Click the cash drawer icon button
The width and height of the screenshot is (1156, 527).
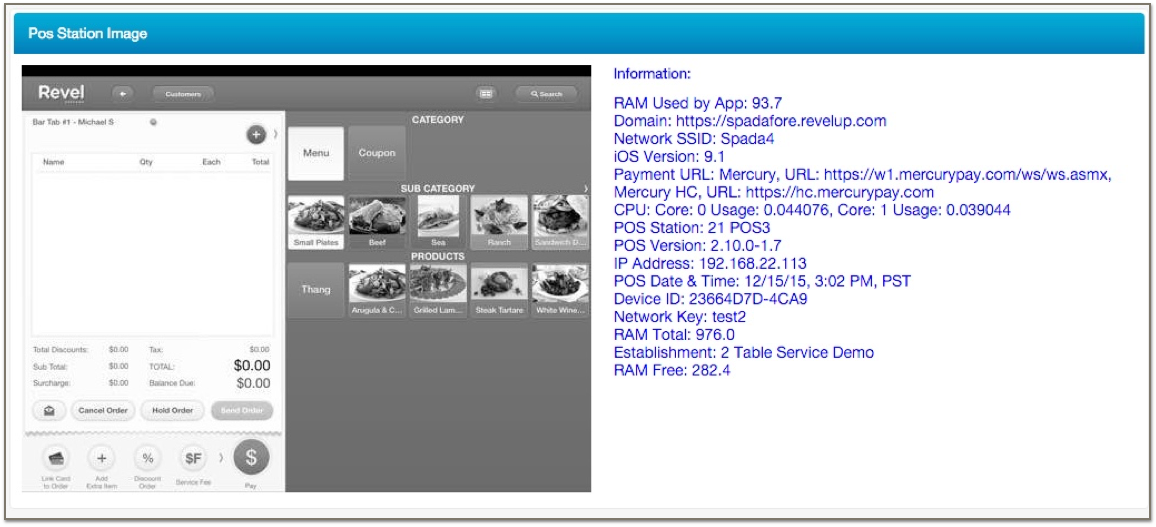[49, 411]
